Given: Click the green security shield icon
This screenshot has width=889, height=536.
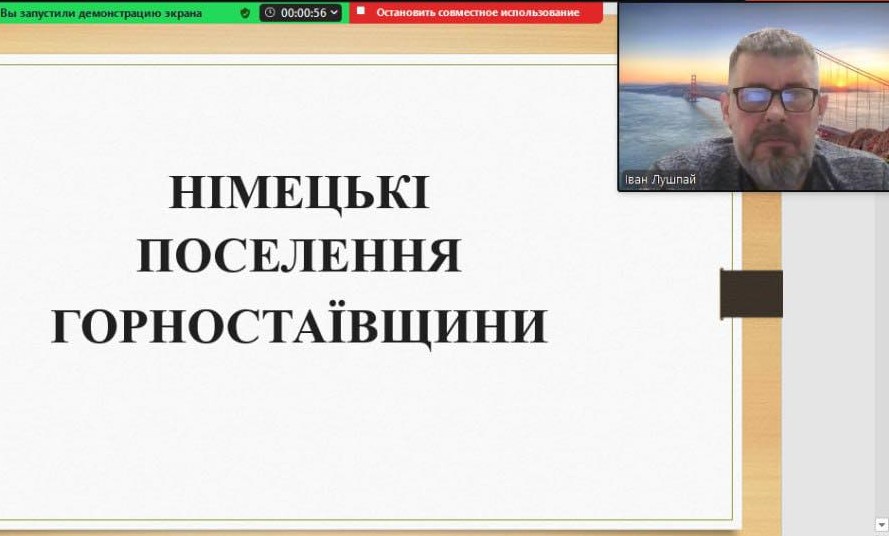Looking at the screenshot, I should [x=245, y=13].
